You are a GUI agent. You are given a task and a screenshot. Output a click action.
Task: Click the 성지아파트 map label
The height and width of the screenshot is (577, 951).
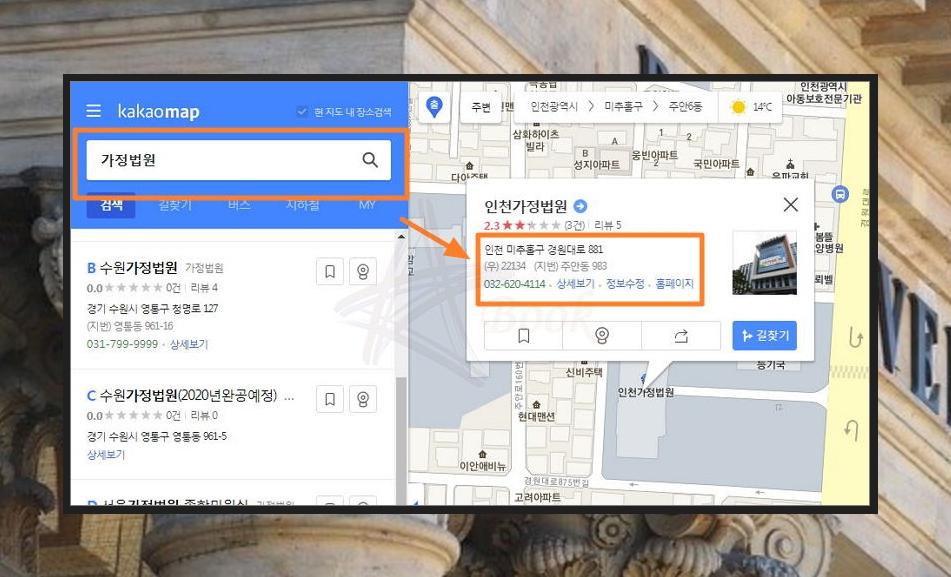(597, 164)
